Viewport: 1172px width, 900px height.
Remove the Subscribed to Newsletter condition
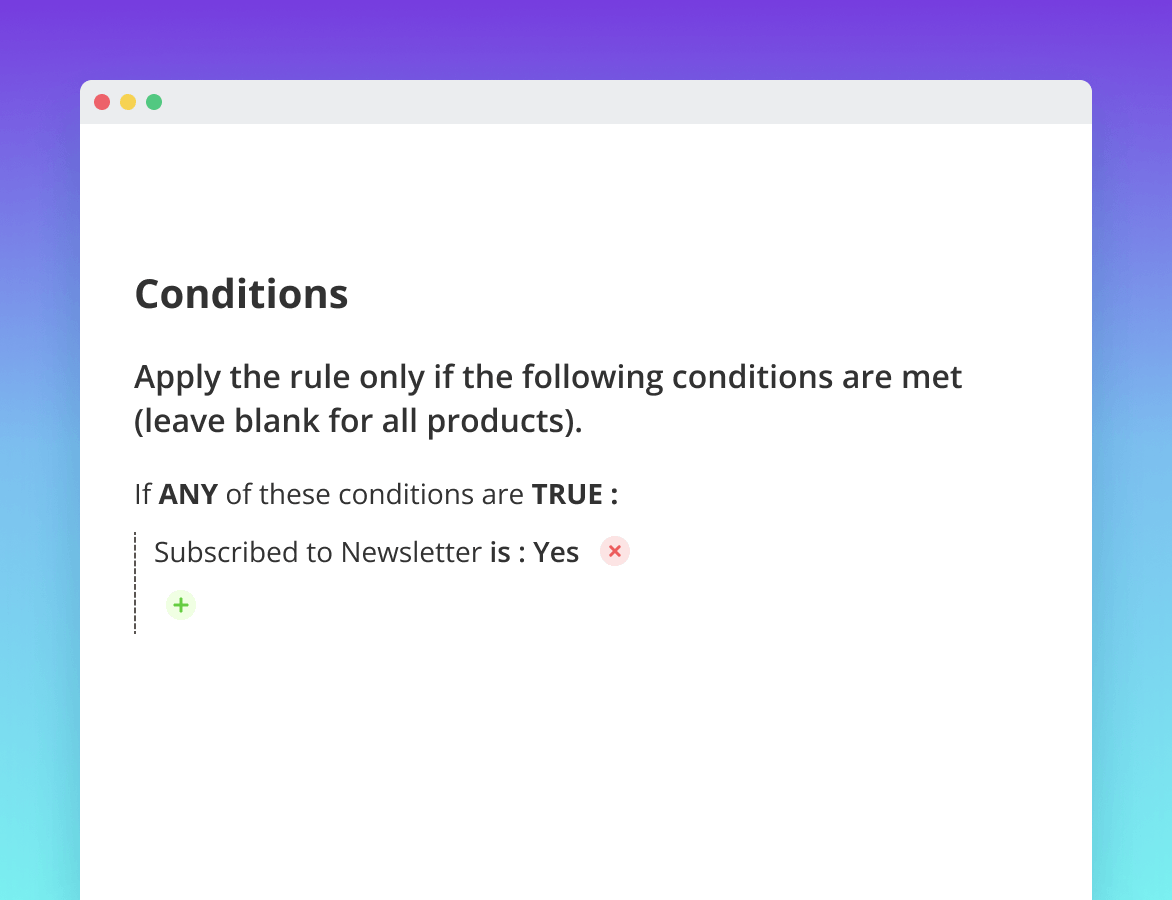615,551
